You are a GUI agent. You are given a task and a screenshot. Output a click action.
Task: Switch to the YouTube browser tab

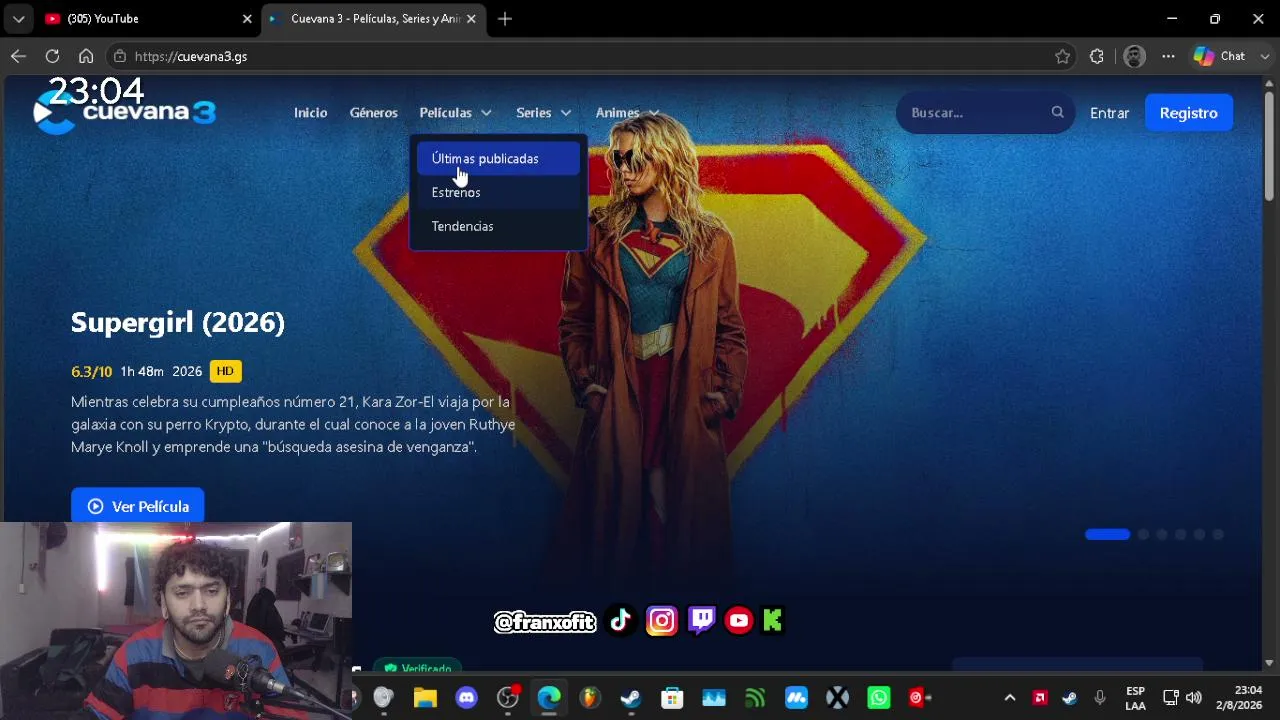(x=148, y=18)
